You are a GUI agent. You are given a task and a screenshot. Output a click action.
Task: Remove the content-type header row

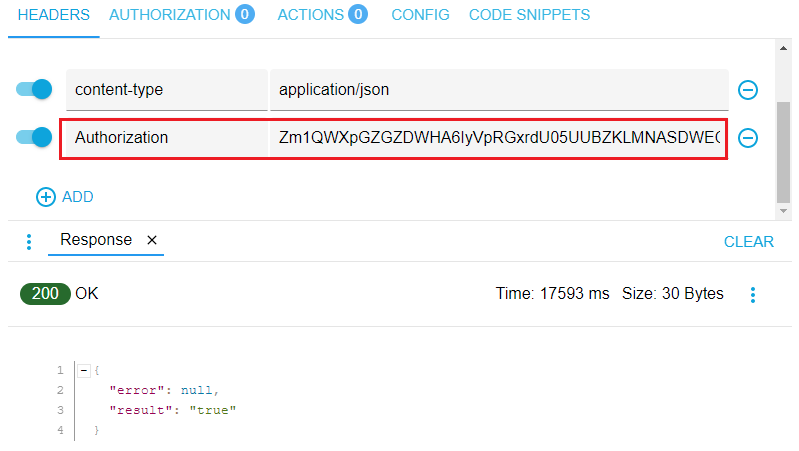coord(747,90)
